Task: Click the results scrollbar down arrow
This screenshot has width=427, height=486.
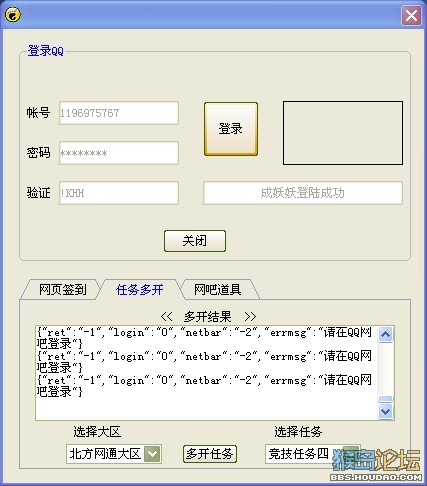Action: pyautogui.click(x=386, y=411)
